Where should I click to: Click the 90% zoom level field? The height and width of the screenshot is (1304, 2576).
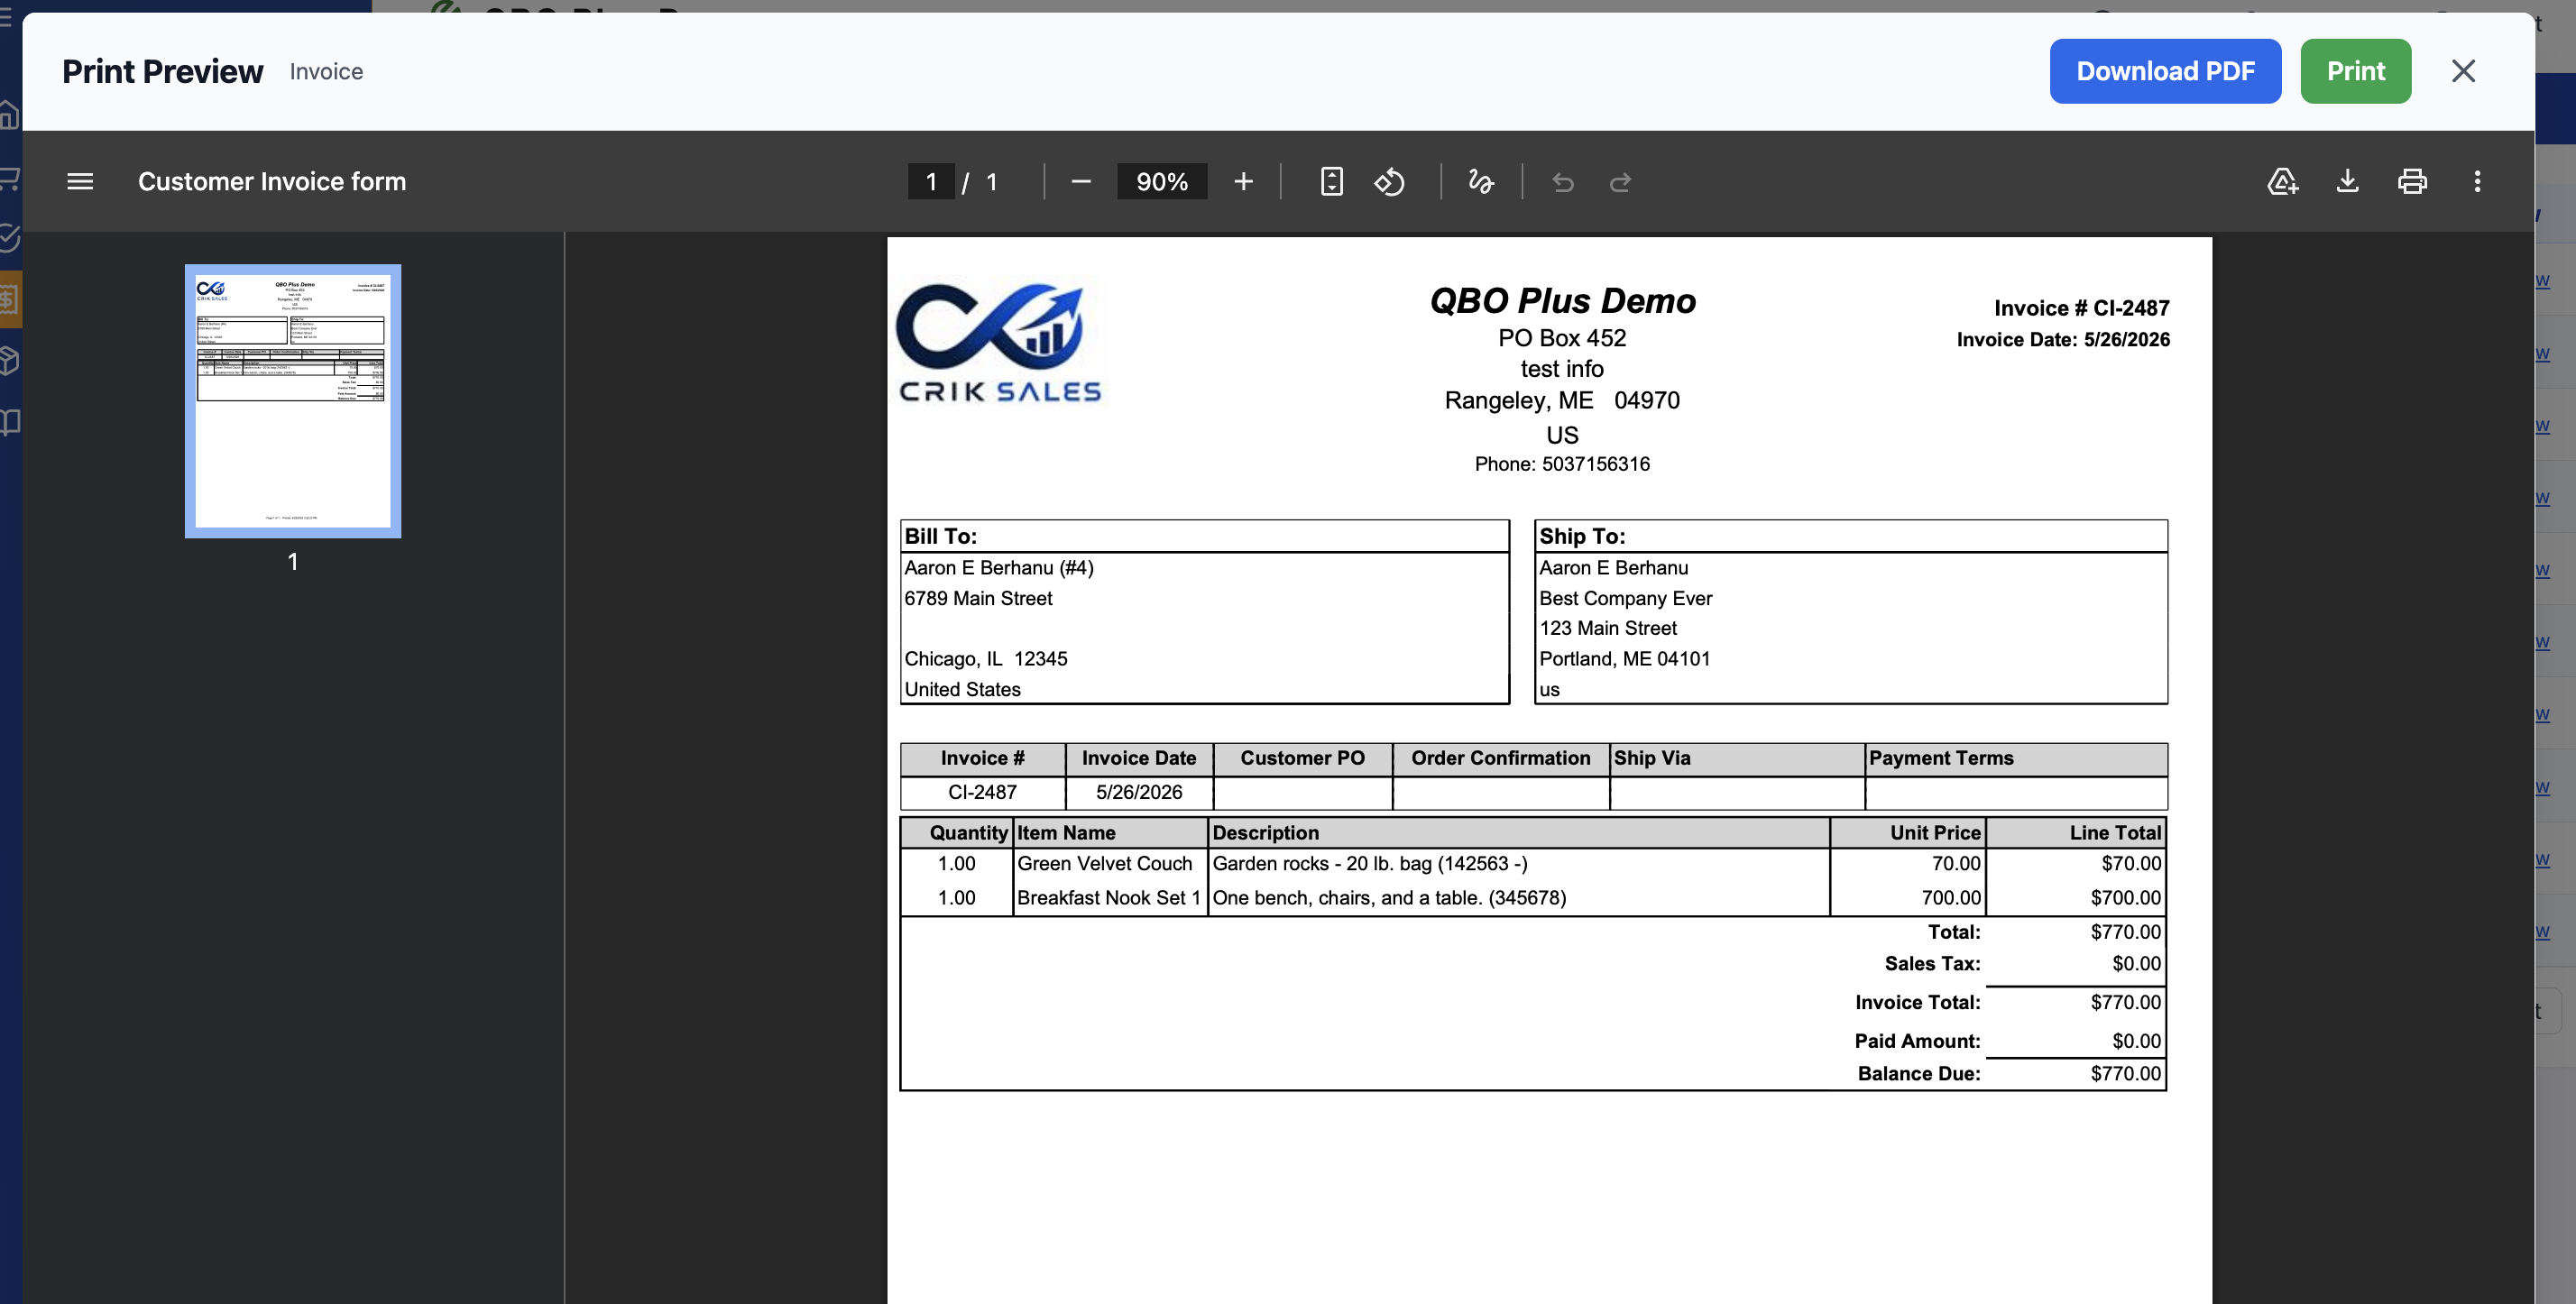1162,181
